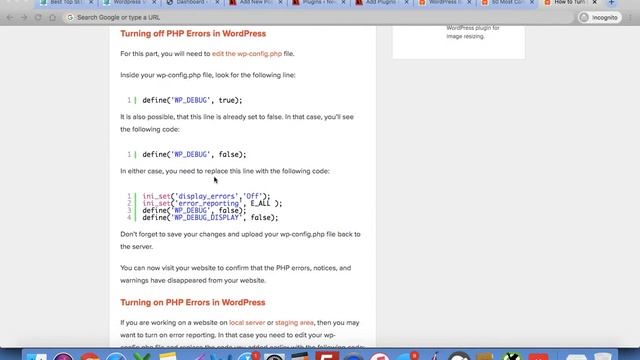Close the 50 Most Co... tab

(532, 3)
